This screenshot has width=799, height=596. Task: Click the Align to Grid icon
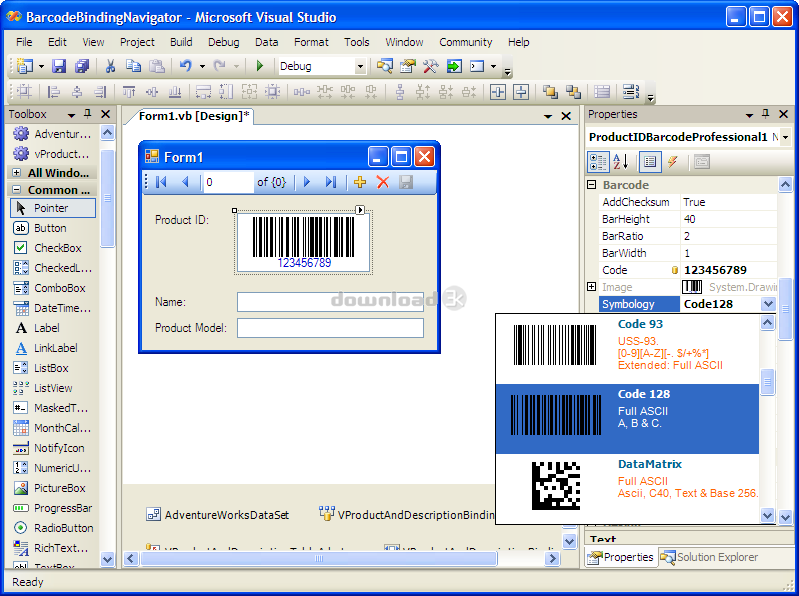24,92
